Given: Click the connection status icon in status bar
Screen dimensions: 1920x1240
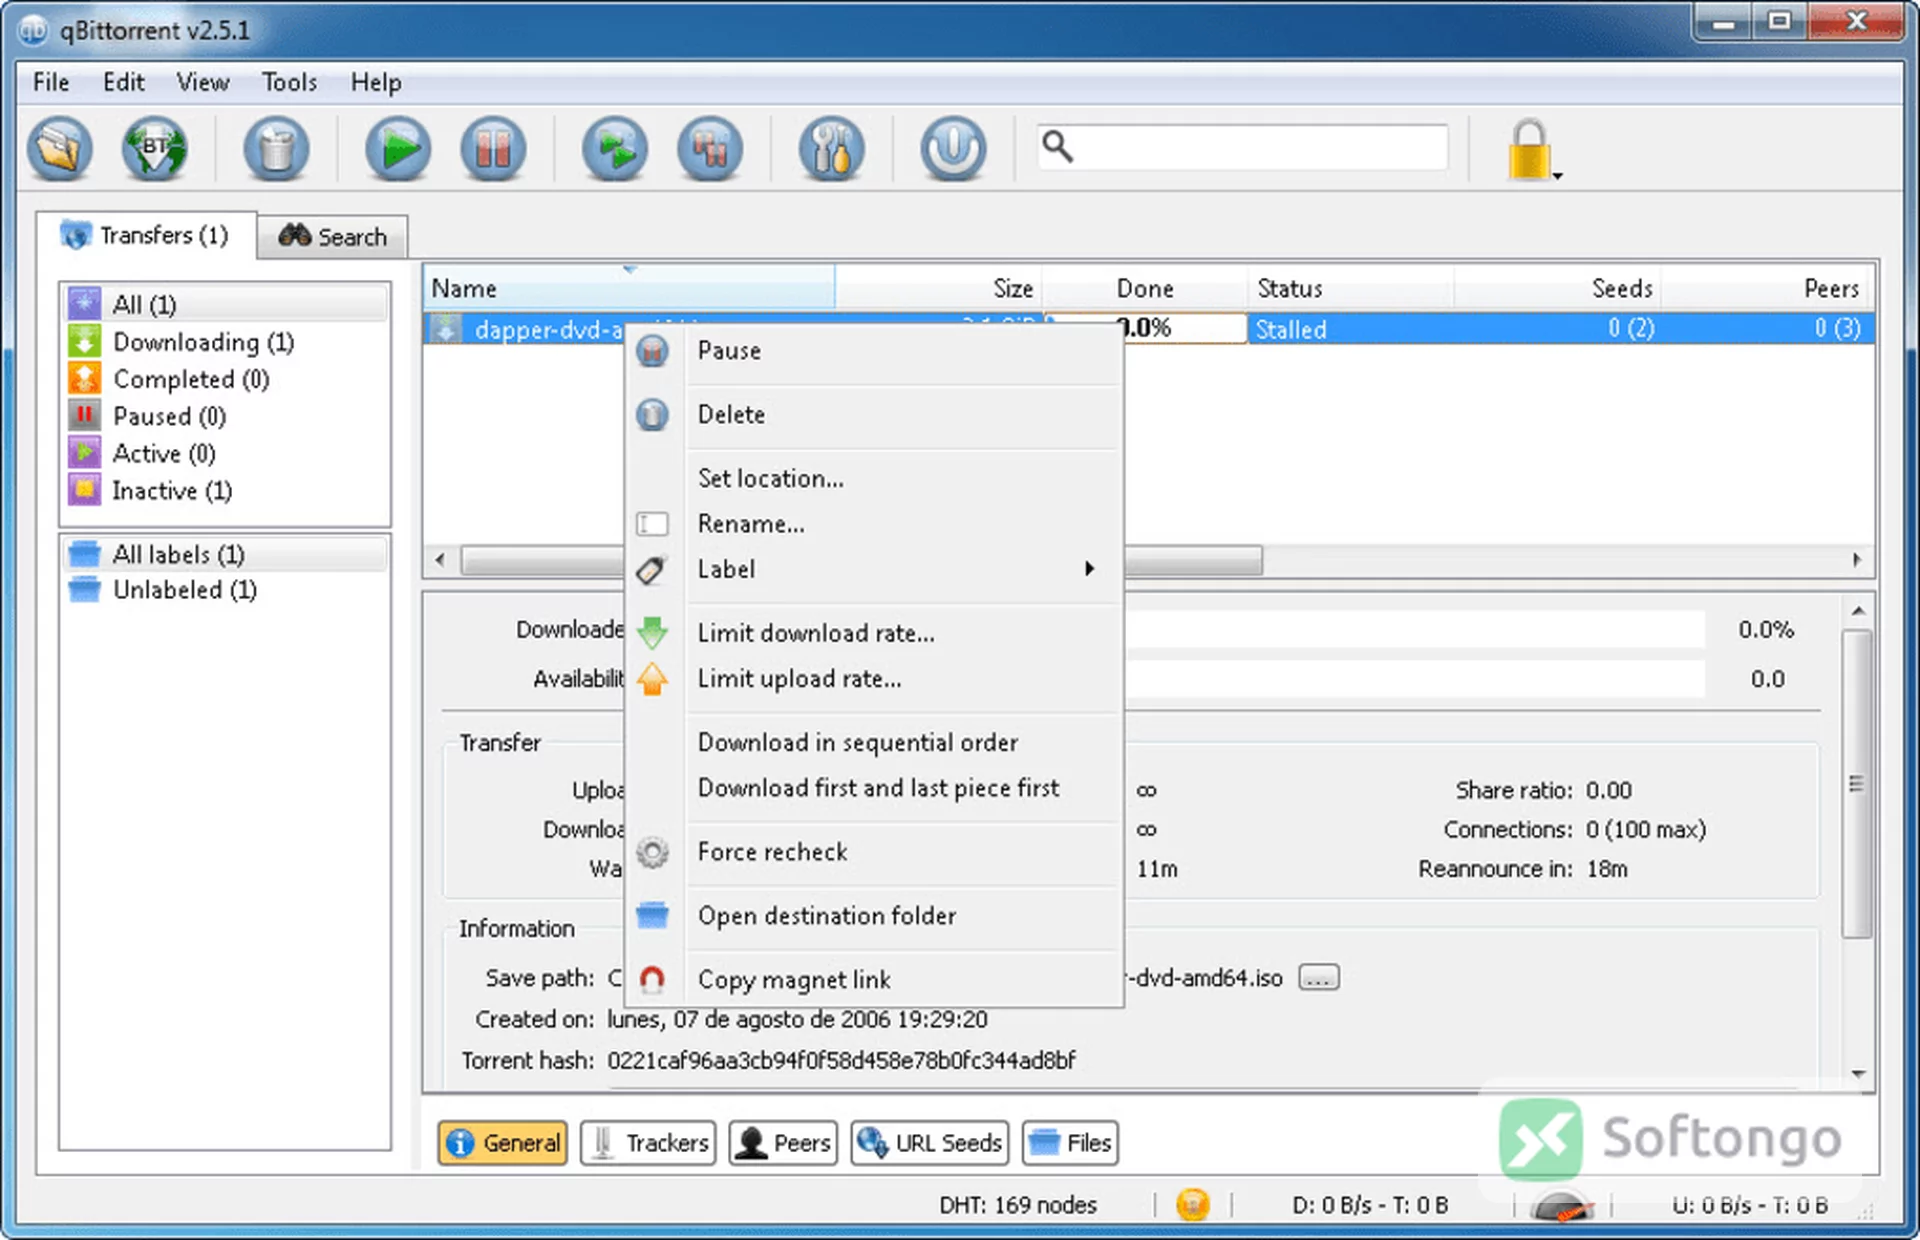Looking at the screenshot, I should [1192, 1205].
